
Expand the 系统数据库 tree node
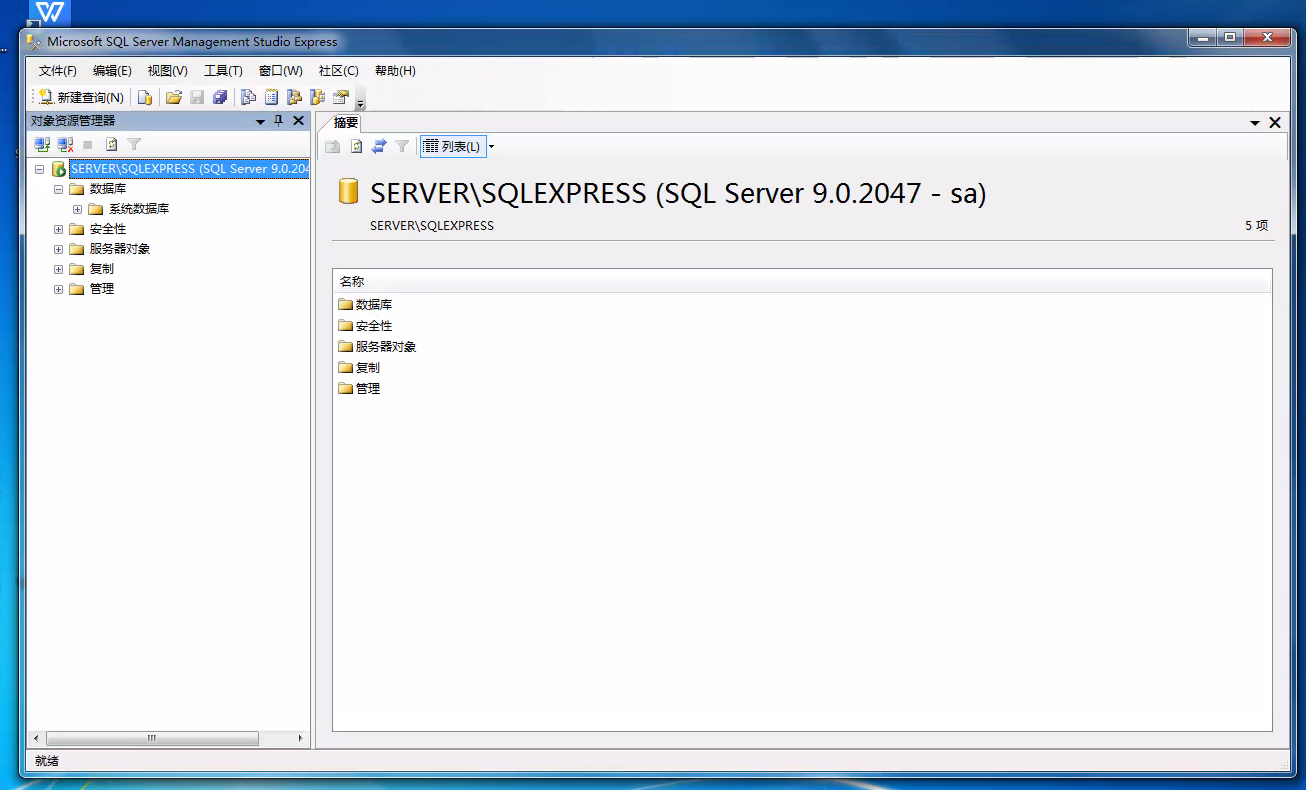[77, 209]
